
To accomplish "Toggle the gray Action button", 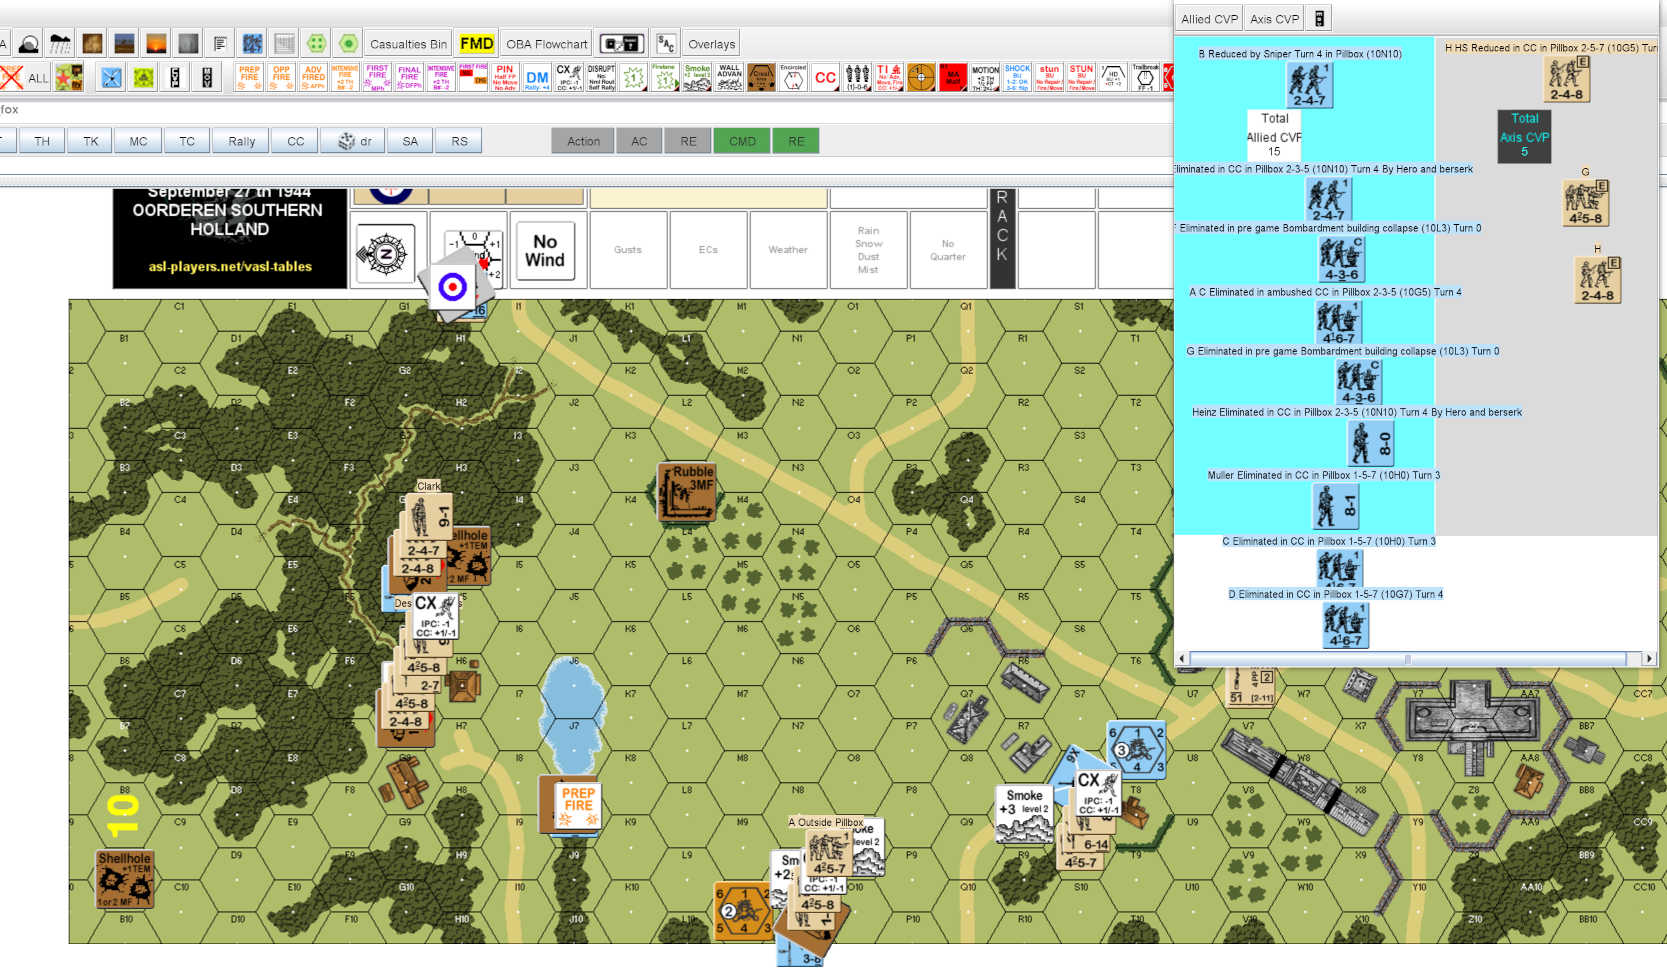I will coord(583,141).
